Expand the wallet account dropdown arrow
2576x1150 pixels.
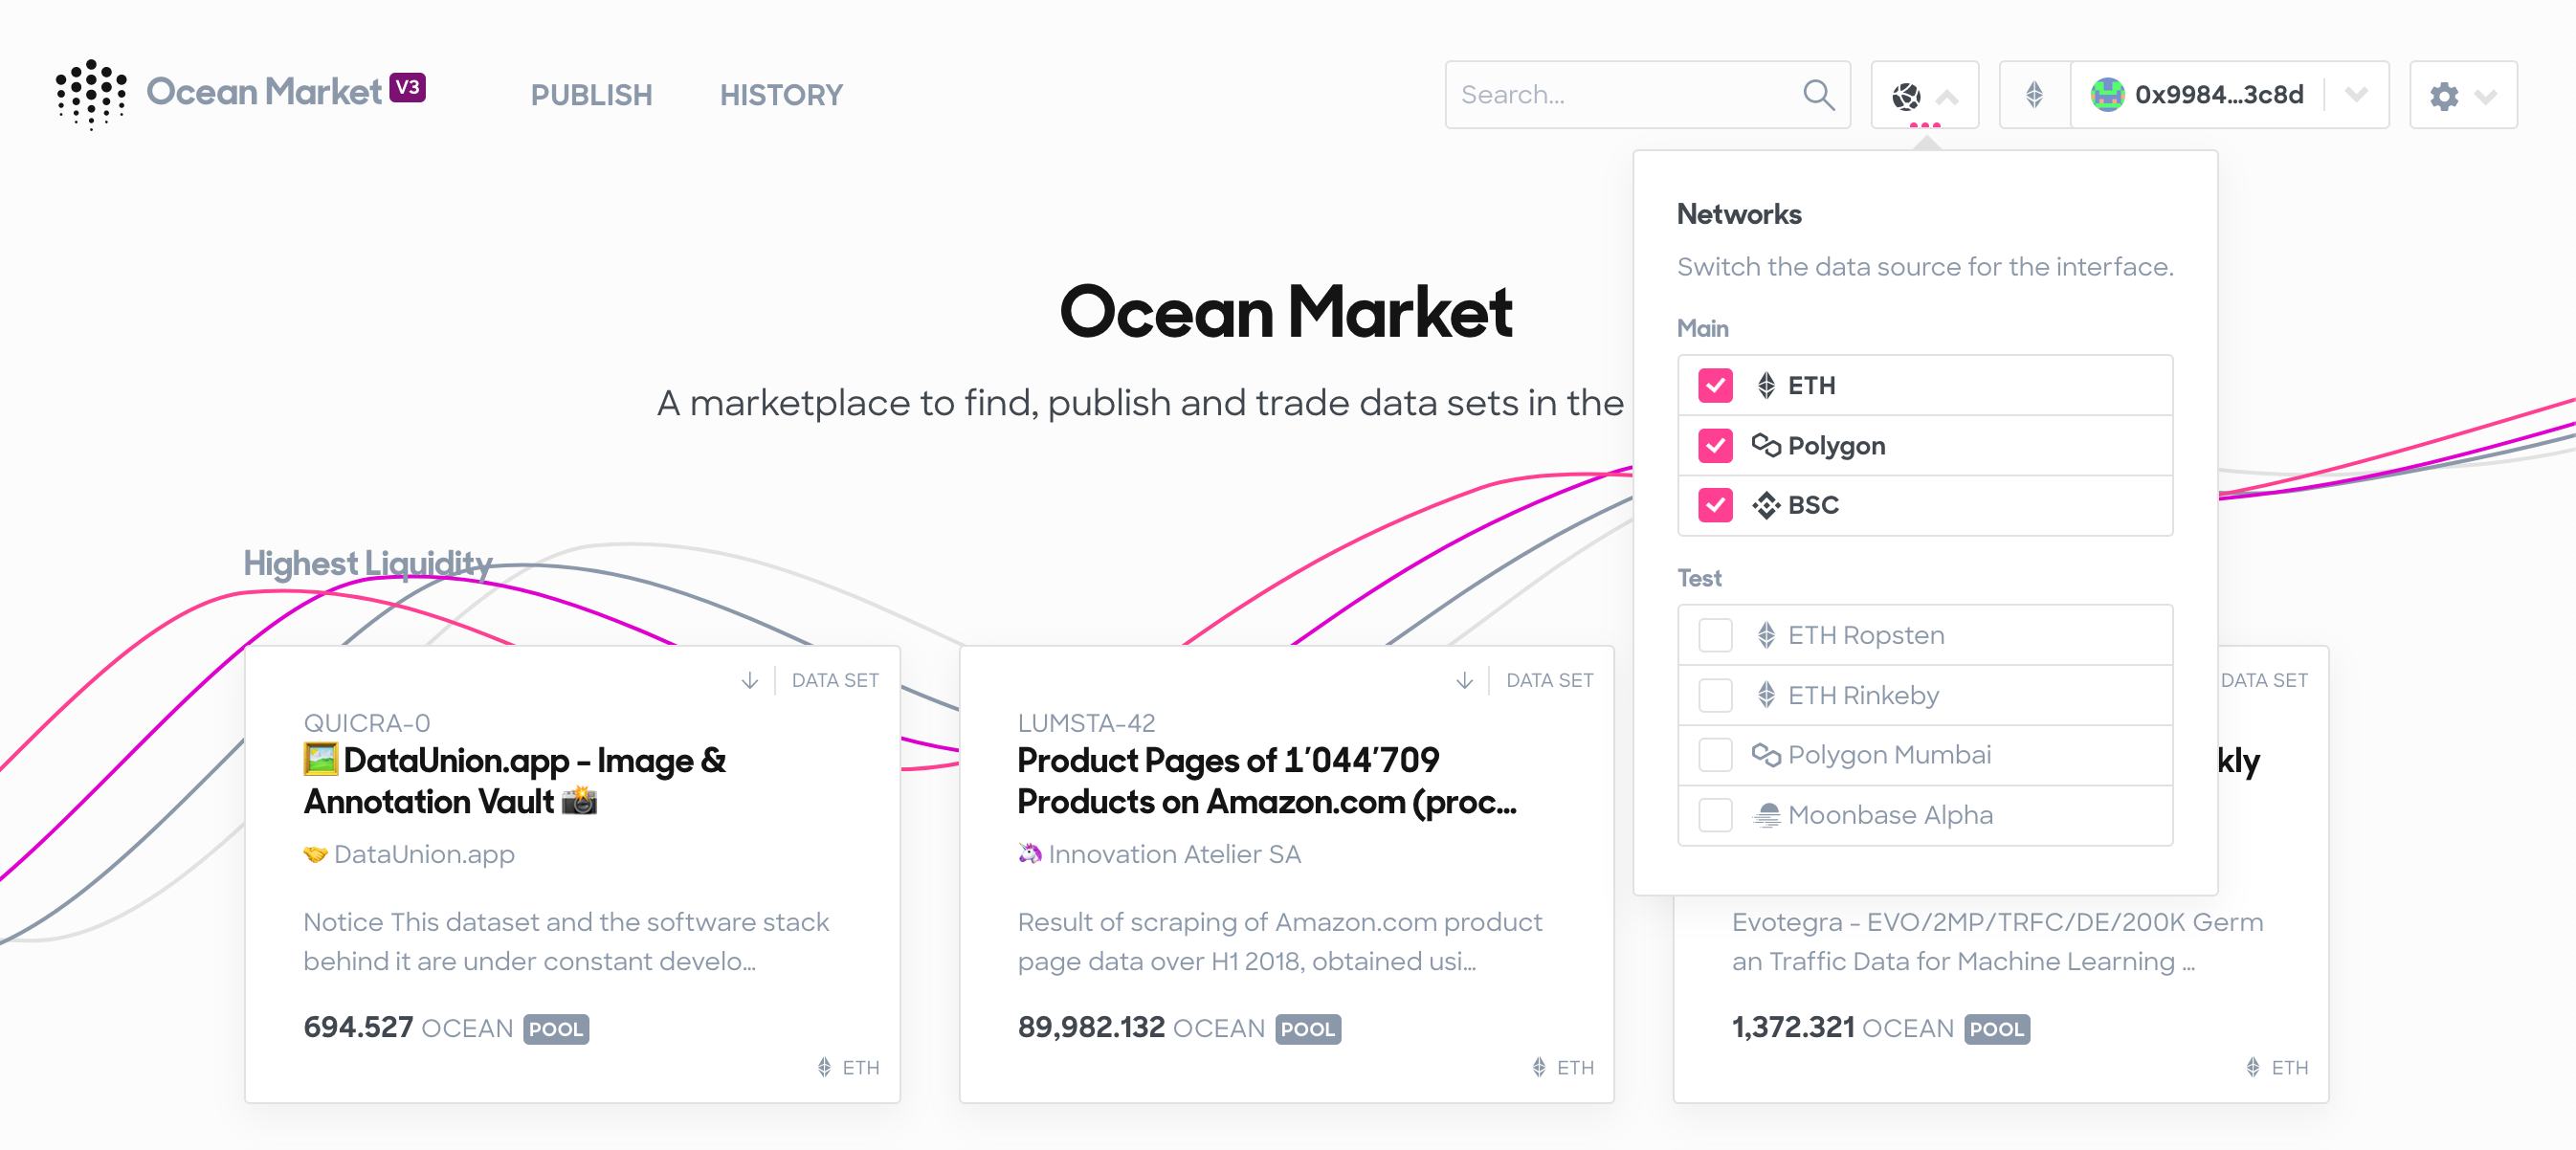tap(2356, 95)
